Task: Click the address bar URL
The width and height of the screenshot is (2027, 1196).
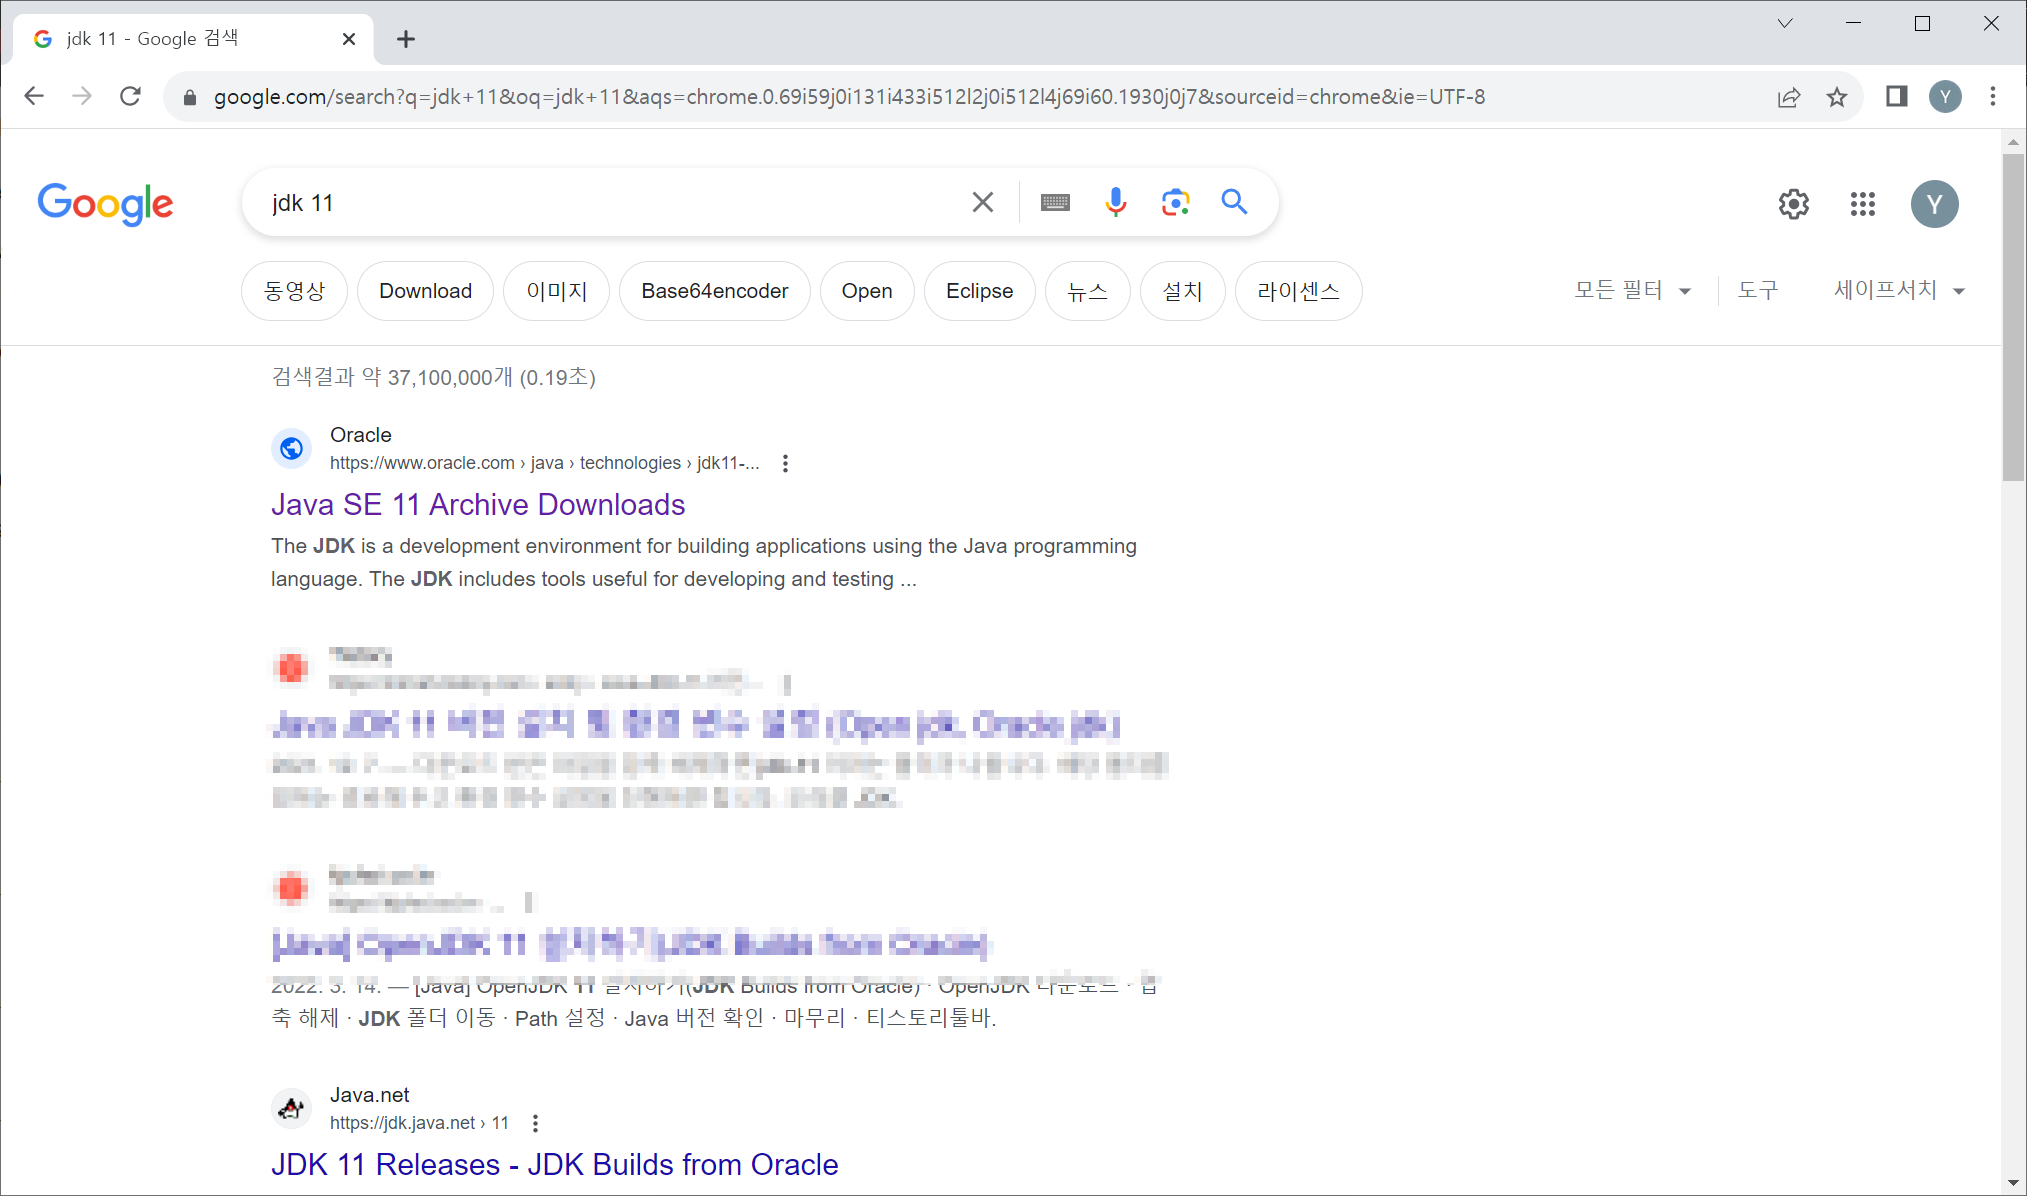Action: [x=849, y=97]
